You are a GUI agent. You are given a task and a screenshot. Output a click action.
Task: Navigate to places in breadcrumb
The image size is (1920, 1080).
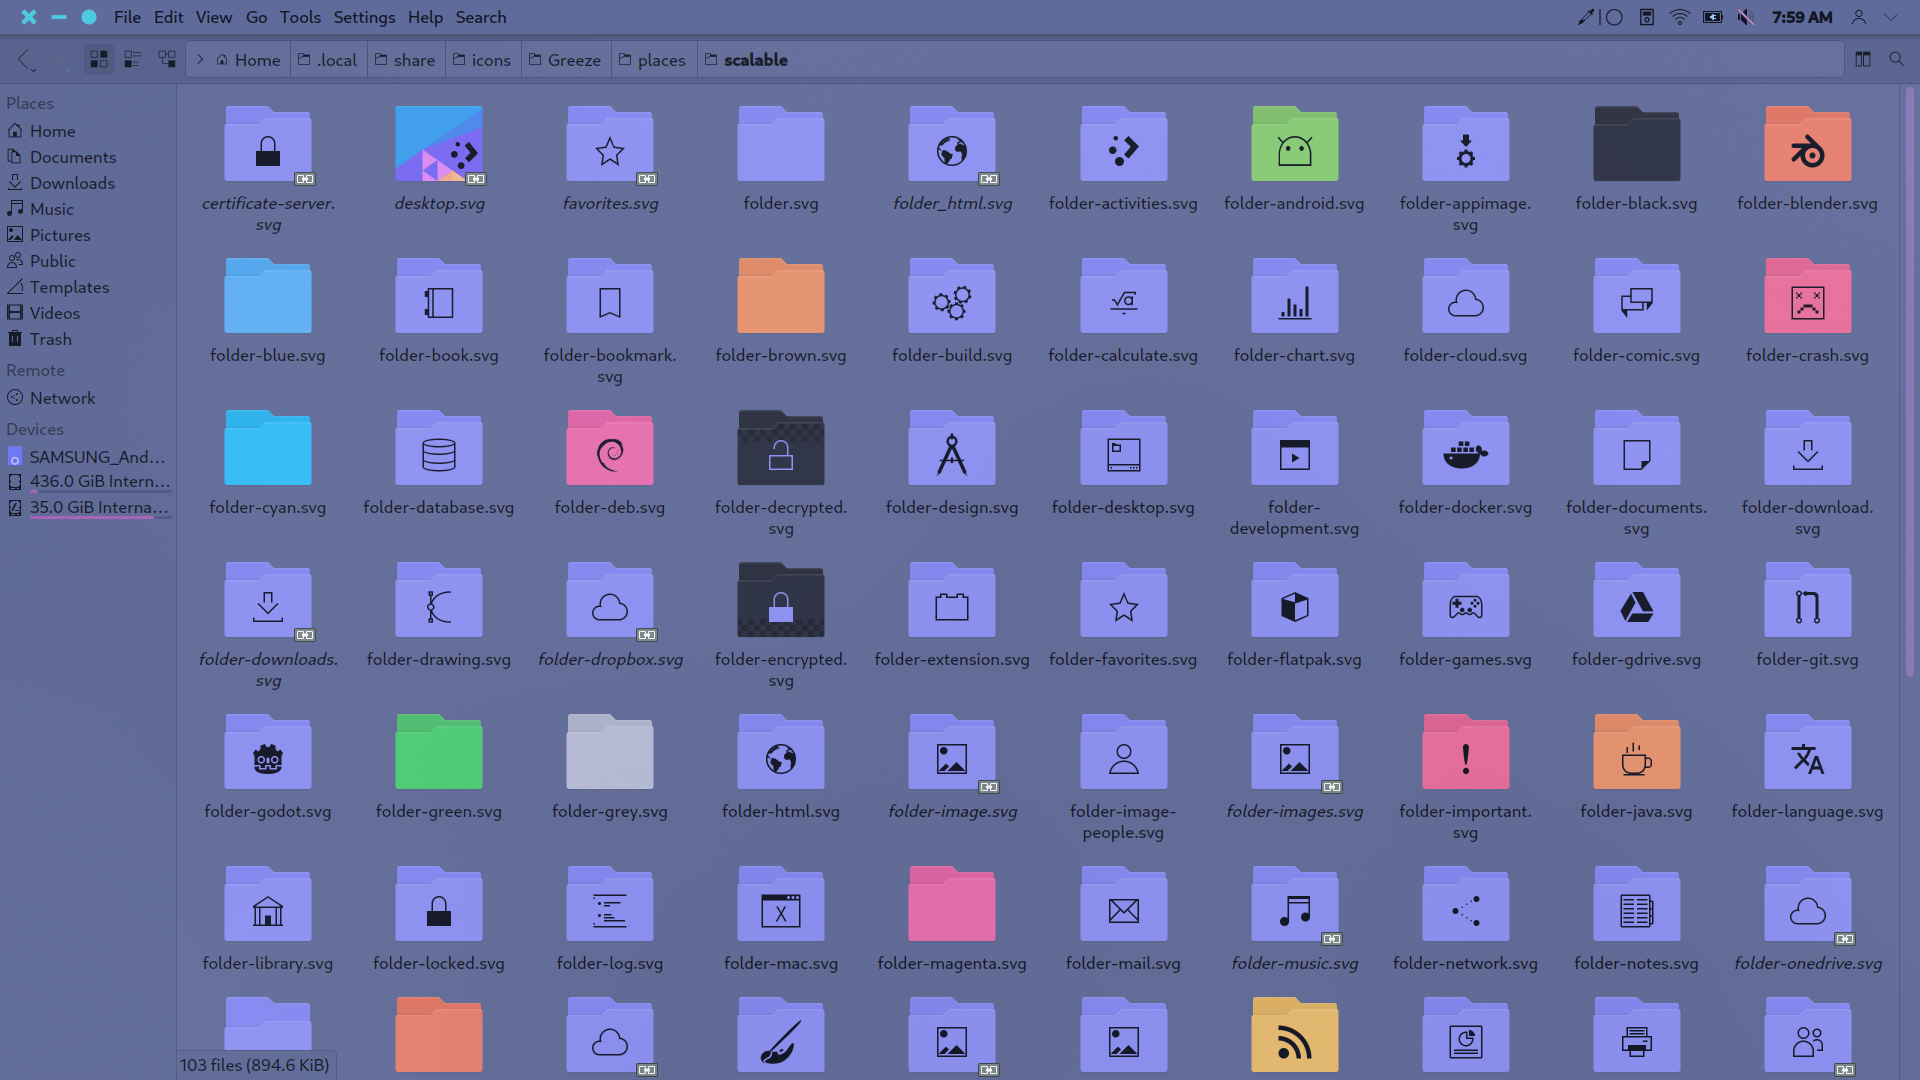click(x=652, y=60)
